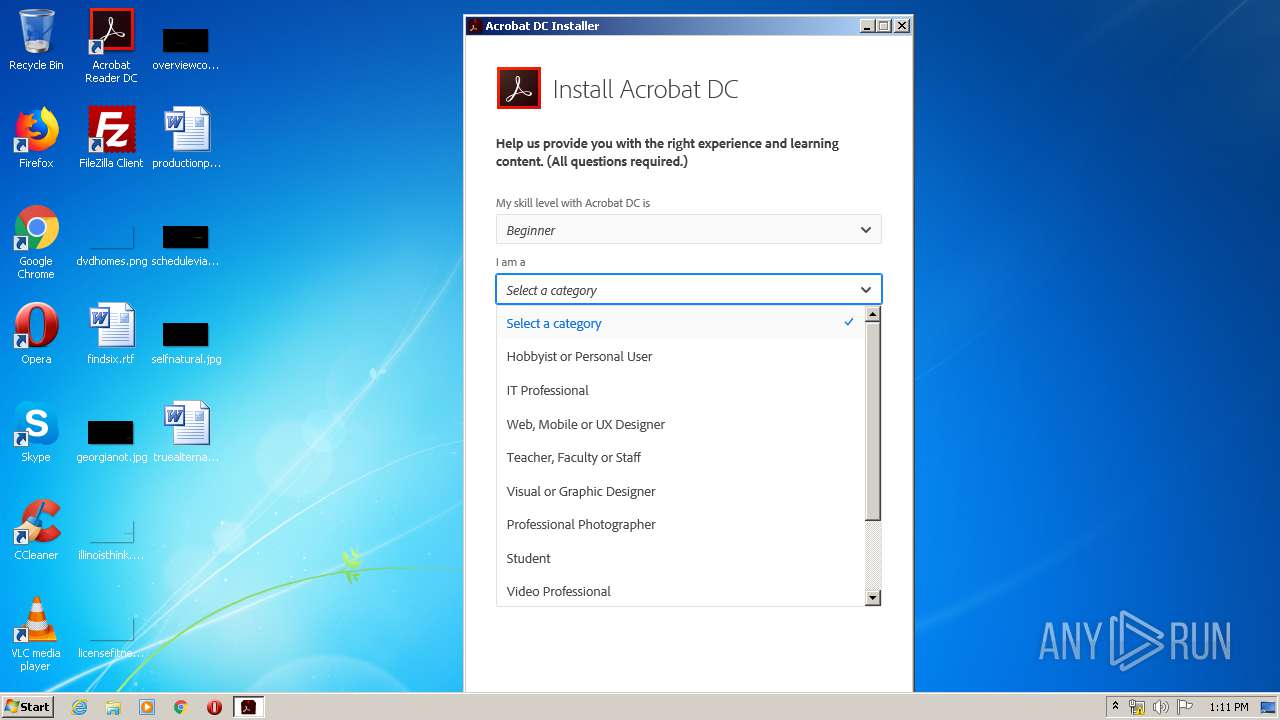Select the truealterna Word document icon
The image size is (1280, 720).
[x=186, y=432]
